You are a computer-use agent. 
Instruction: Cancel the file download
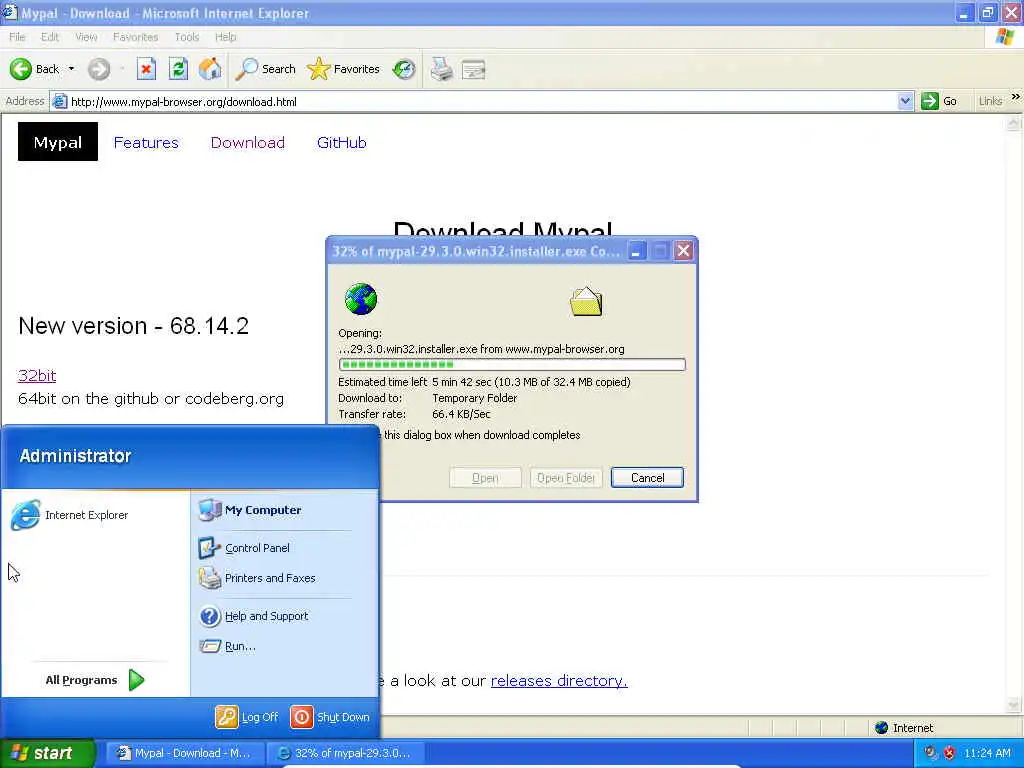[x=647, y=477]
